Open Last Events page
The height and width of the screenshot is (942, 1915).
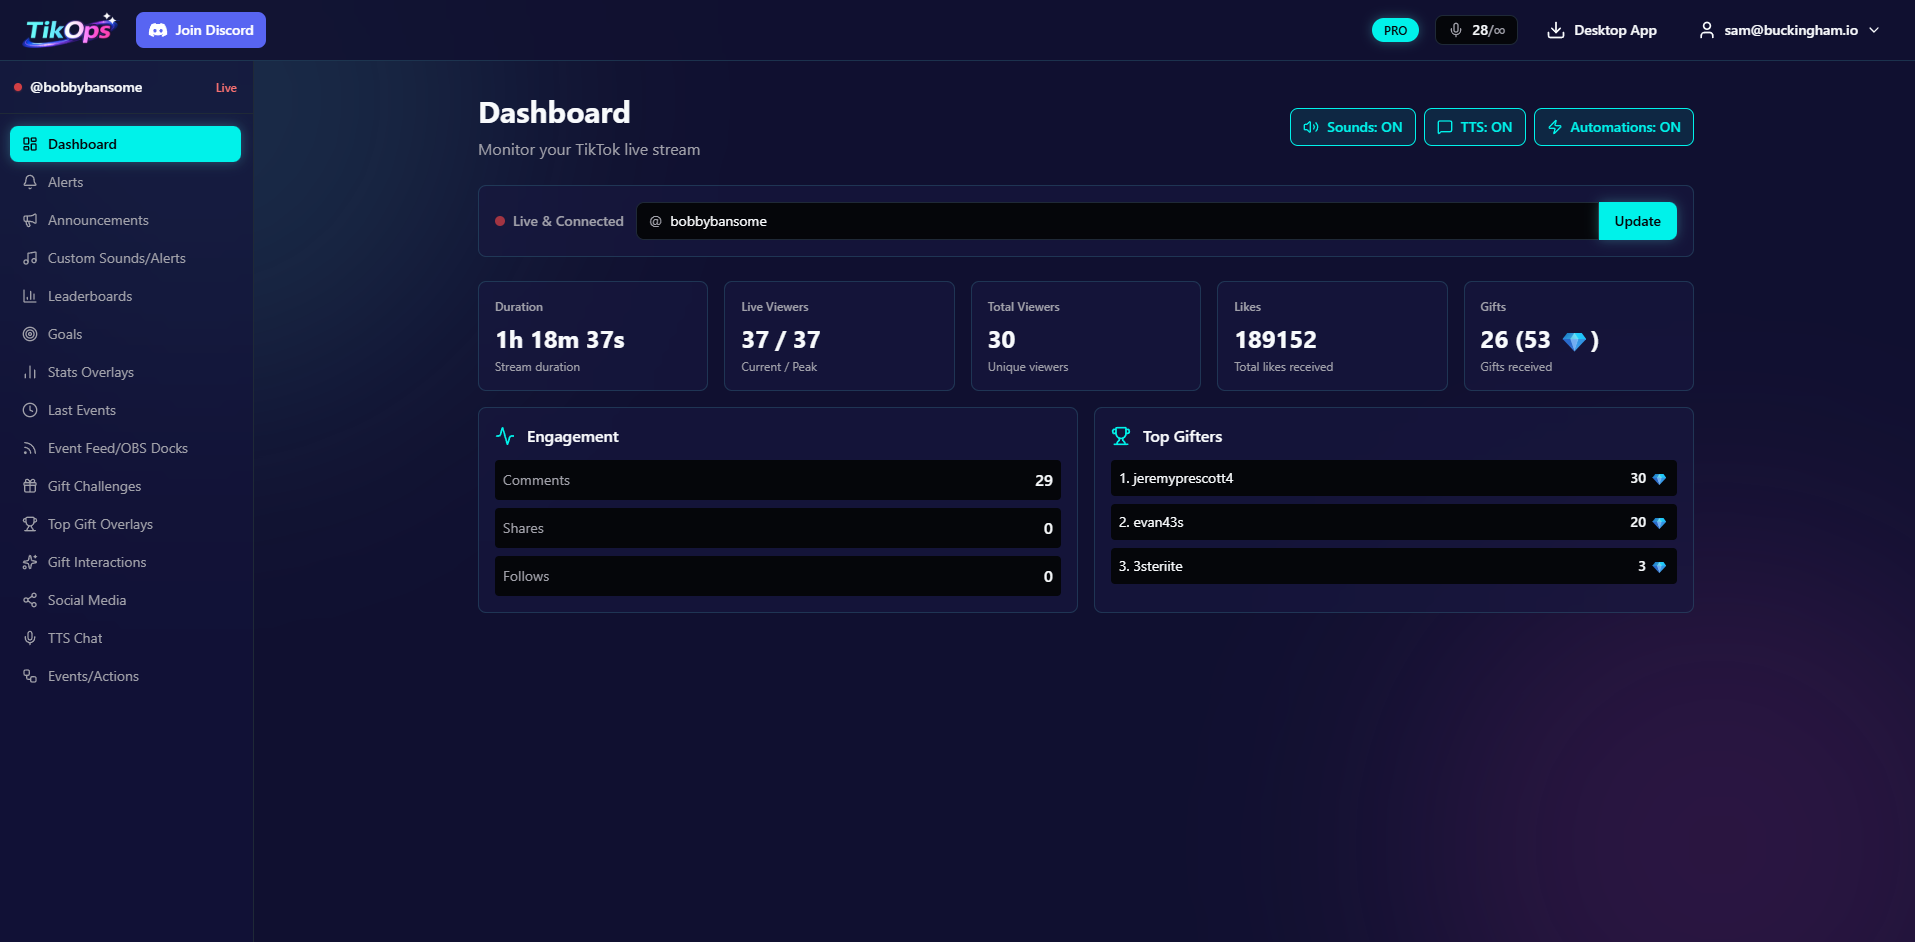point(125,410)
